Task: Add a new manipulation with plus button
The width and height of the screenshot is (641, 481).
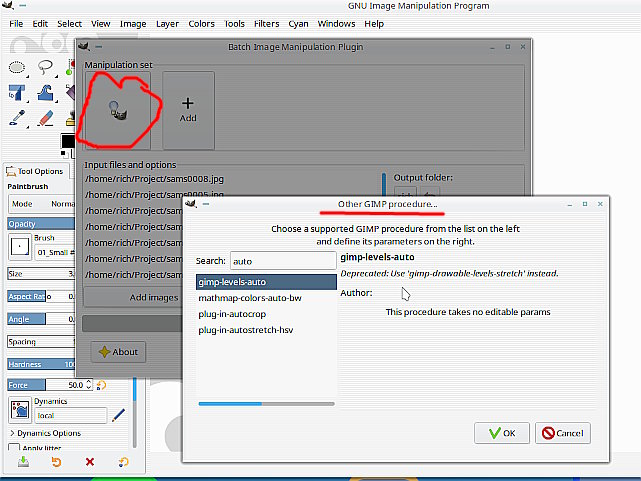Action: pyautogui.click(x=188, y=110)
